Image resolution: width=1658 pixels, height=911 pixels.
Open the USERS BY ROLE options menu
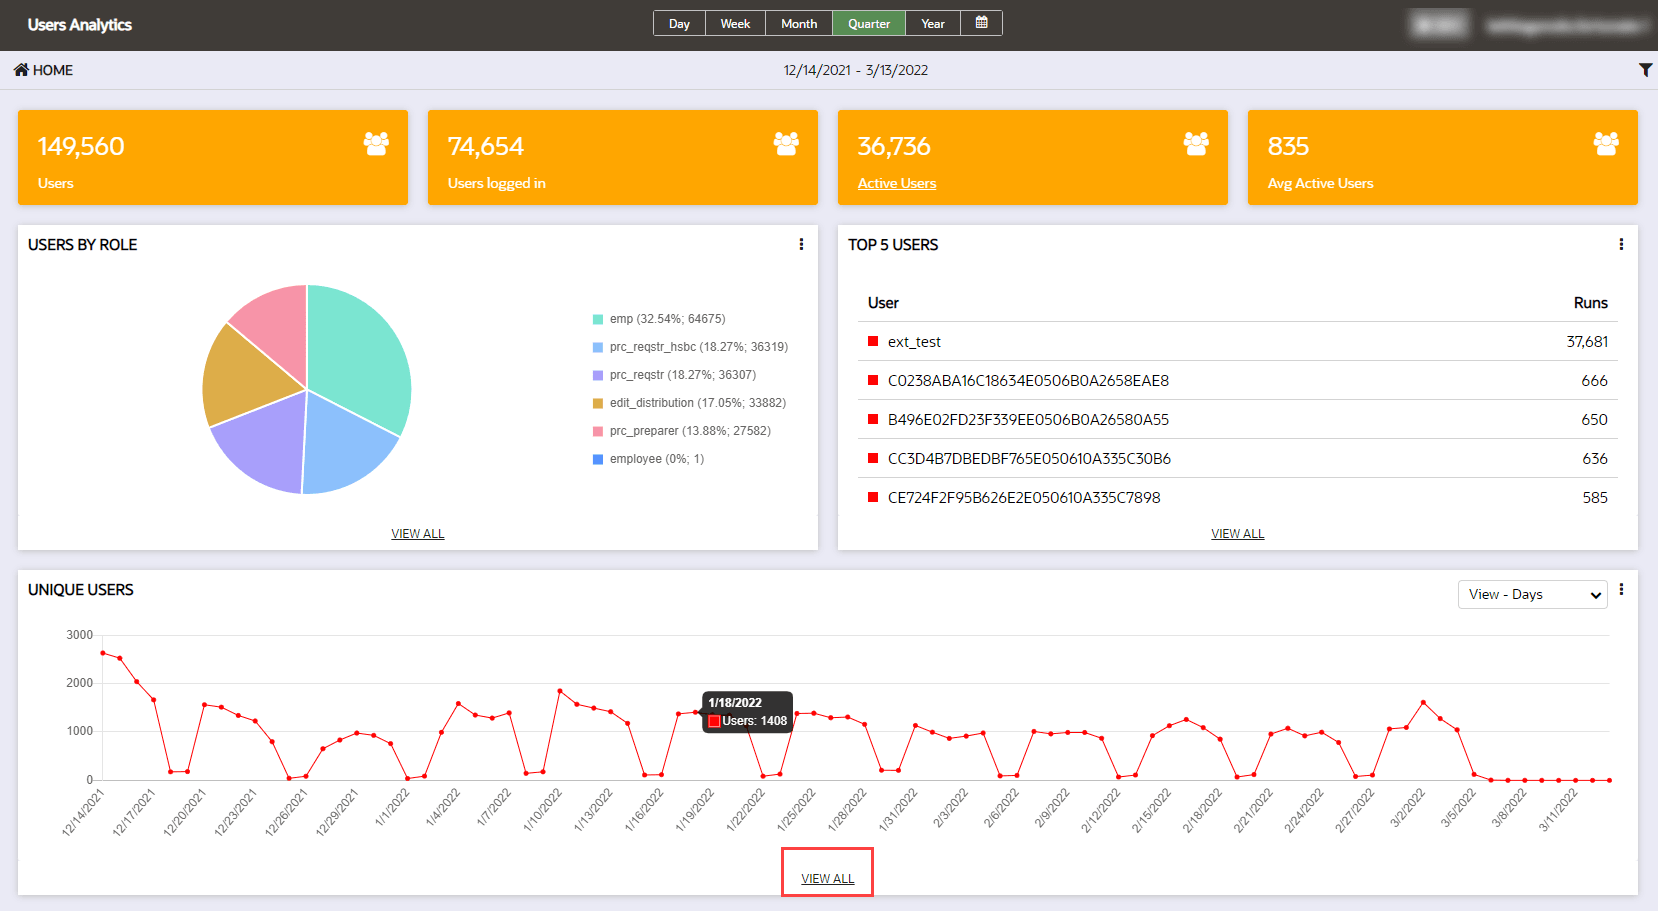click(800, 243)
